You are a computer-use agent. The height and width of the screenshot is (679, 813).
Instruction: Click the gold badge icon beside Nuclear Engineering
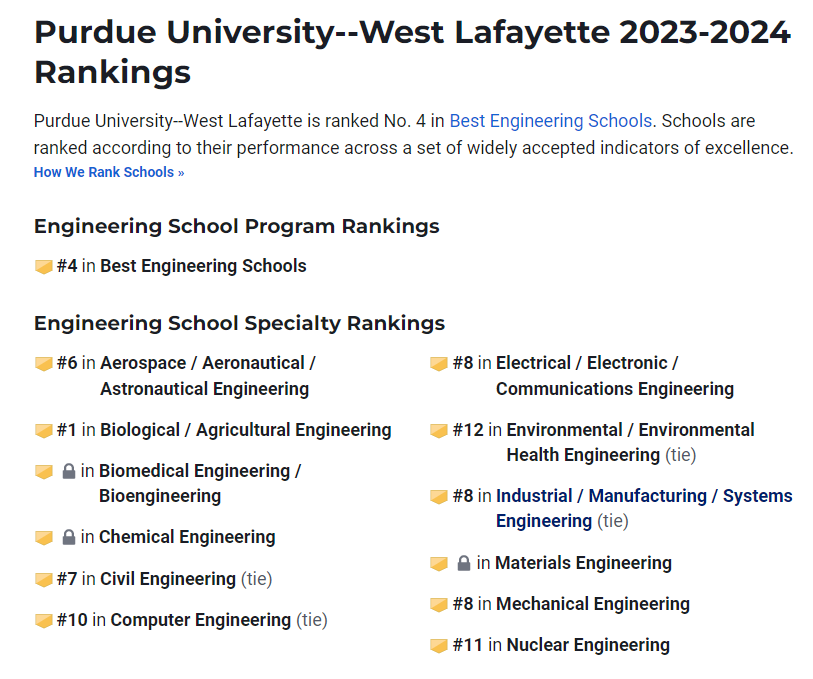click(439, 646)
